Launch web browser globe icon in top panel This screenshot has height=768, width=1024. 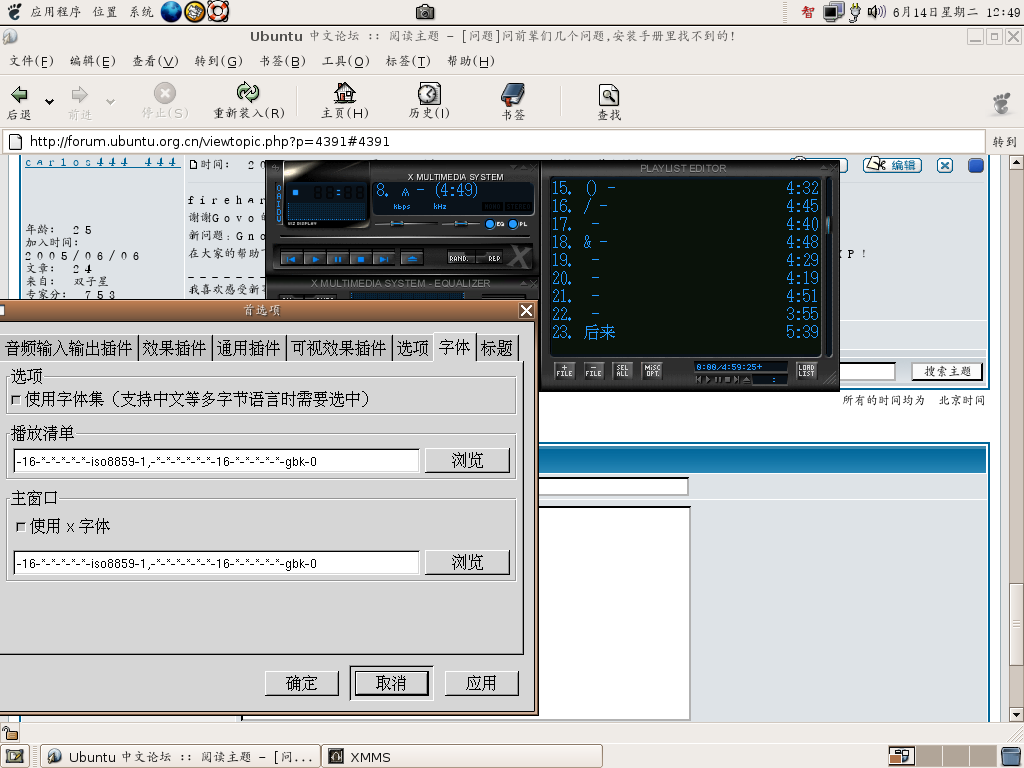point(171,11)
